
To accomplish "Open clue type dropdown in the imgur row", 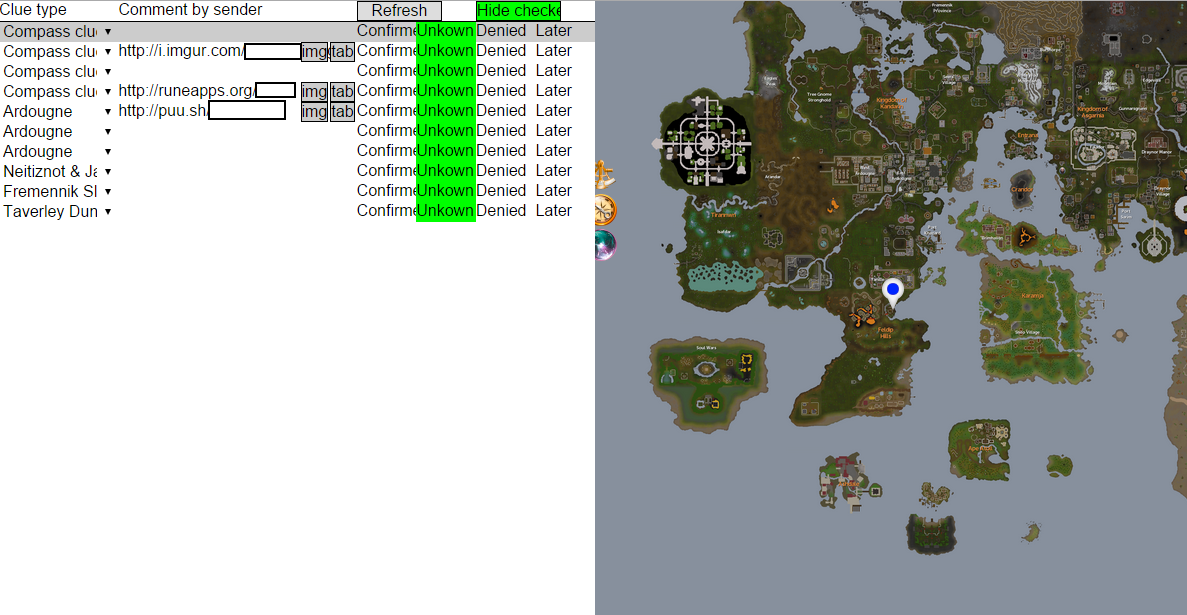I will pos(58,52).
